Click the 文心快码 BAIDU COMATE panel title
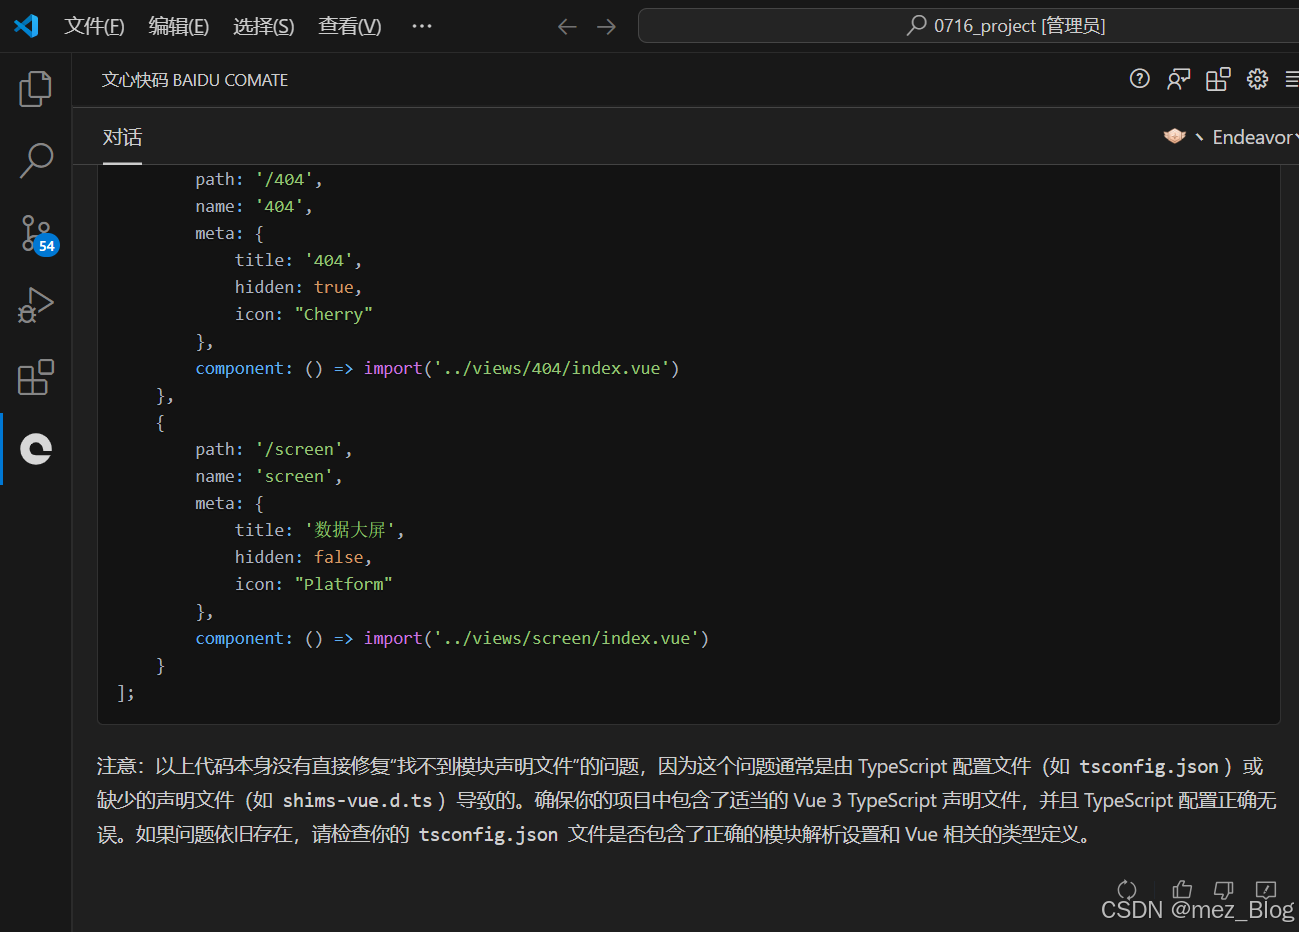The width and height of the screenshot is (1299, 932). click(x=195, y=80)
